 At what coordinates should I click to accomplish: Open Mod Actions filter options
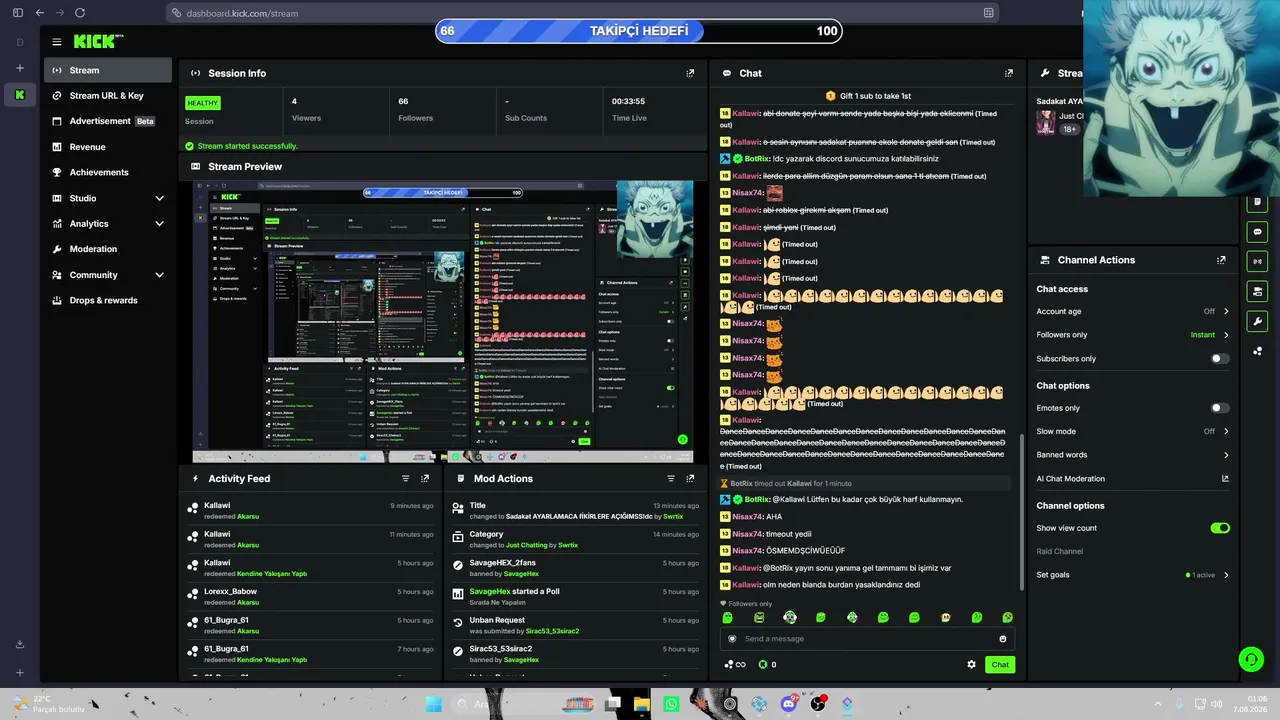coord(671,479)
